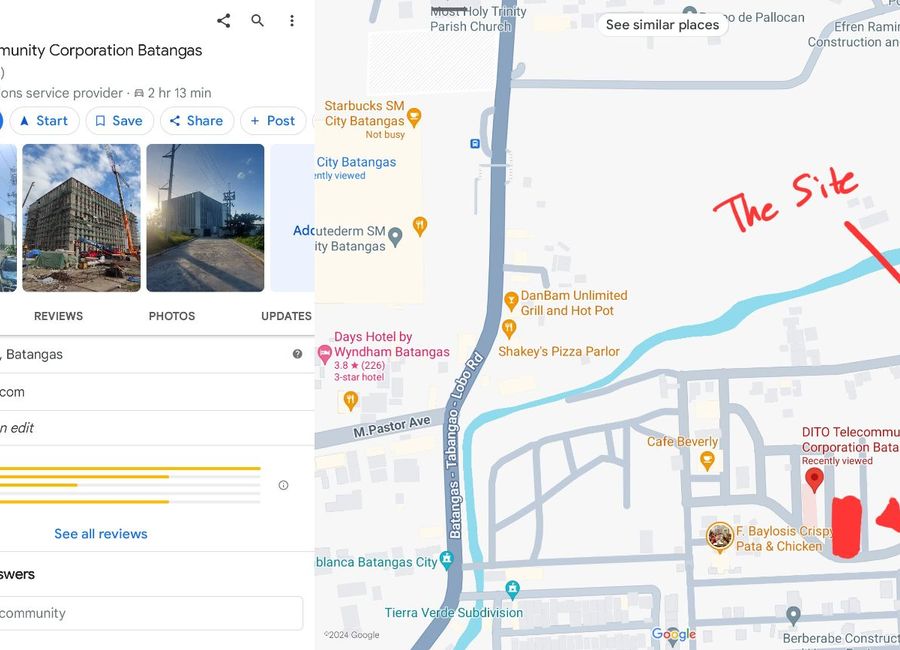
Task: Open the gray building street photo
Action: (205, 218)
